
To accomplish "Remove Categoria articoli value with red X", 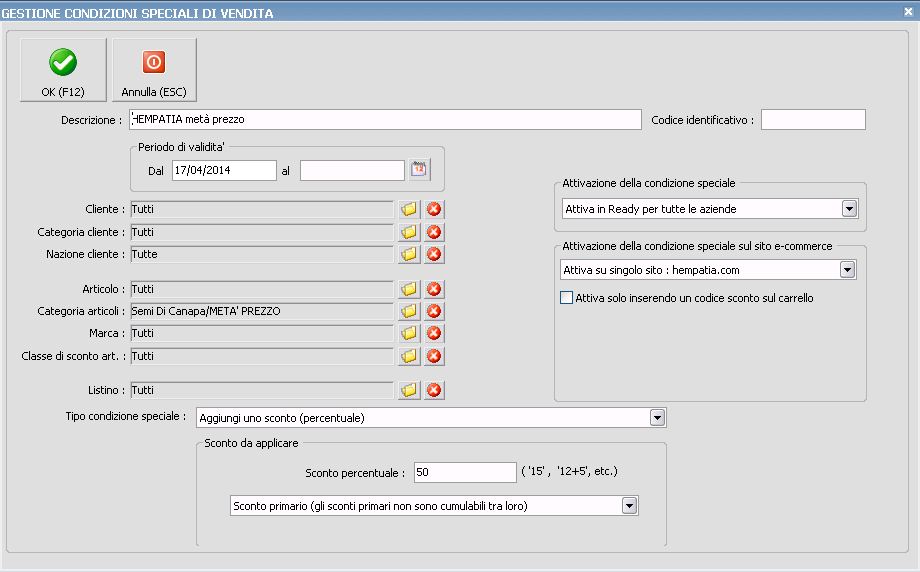I will (x=434, y=311).
